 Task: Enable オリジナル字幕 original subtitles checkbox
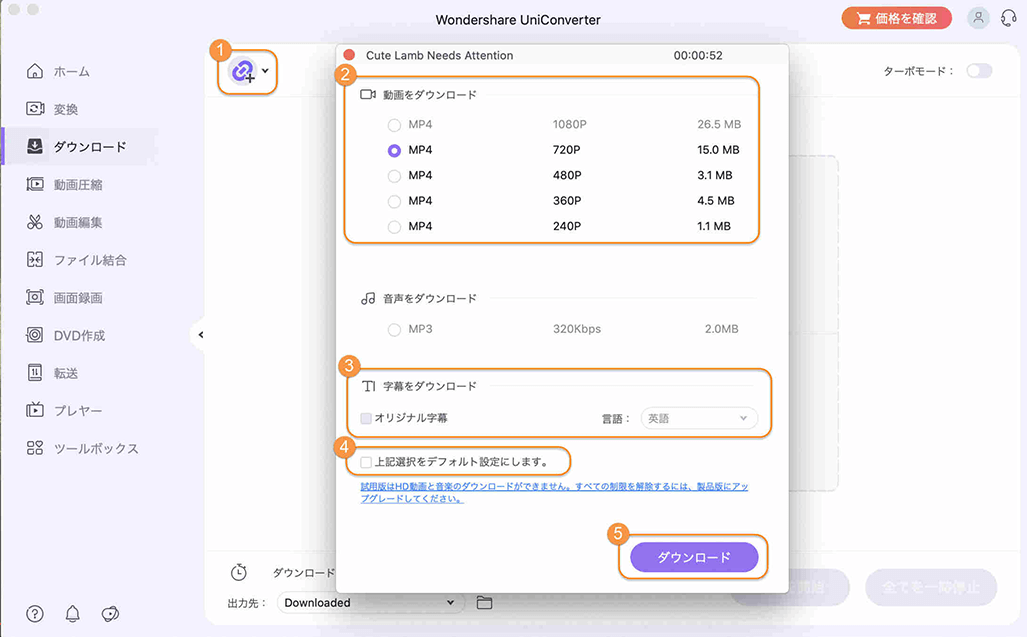pyautogui.click(x=366, y=418)
